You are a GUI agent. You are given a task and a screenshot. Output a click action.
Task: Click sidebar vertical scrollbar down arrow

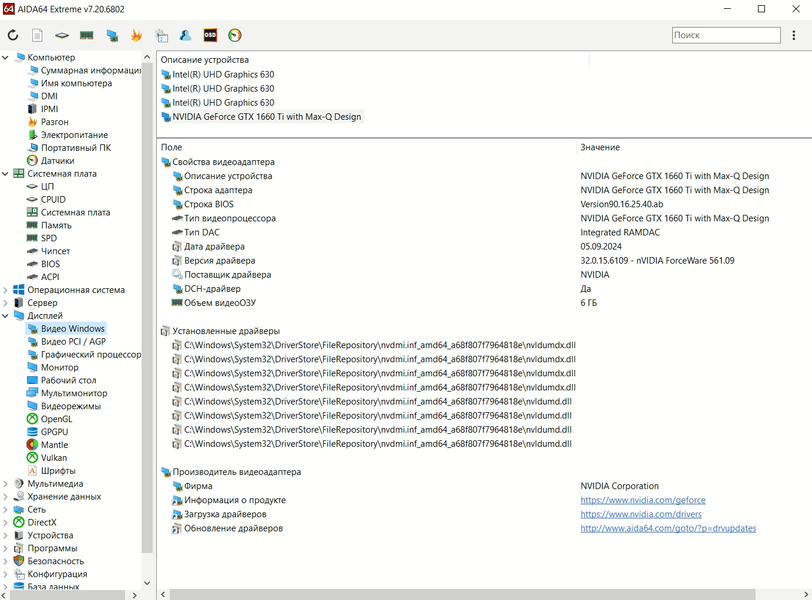point(147,582)
